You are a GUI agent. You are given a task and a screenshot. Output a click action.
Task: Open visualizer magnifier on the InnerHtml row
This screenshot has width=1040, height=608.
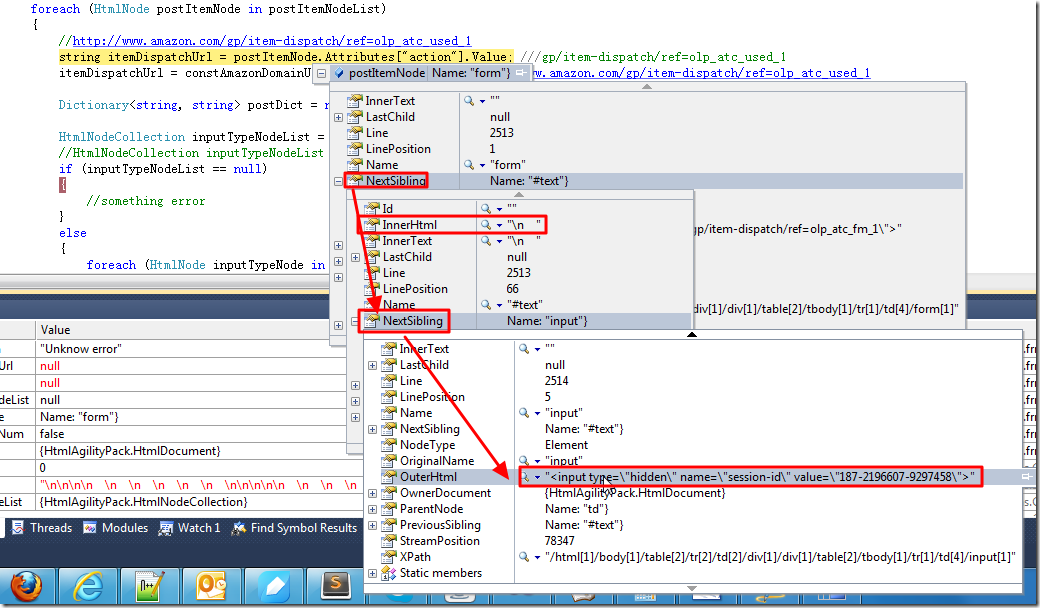tap(486, 225)
